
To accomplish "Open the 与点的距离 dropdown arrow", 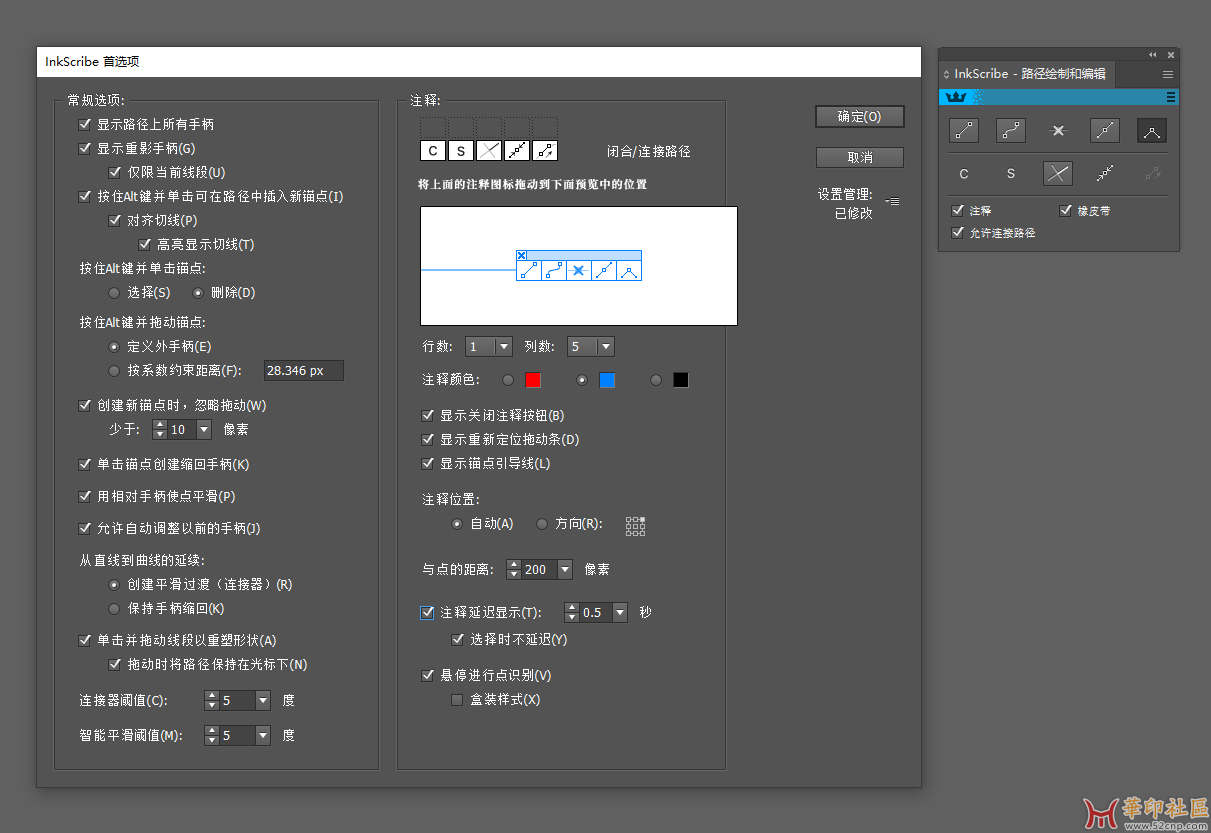I will (x=565, y=569).
